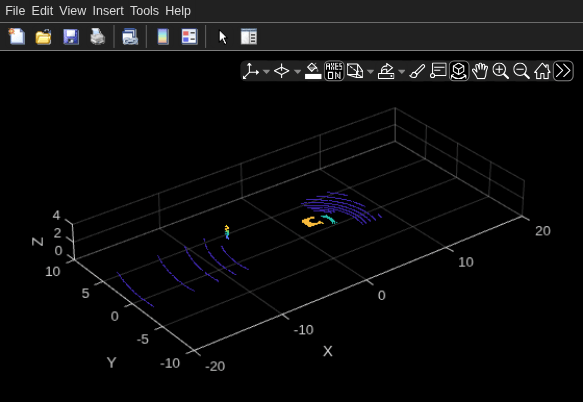Image resolution: width=583 pixels, height=402 pixels.
Task: Click the Z axis label
Action: tap(38, 242)
